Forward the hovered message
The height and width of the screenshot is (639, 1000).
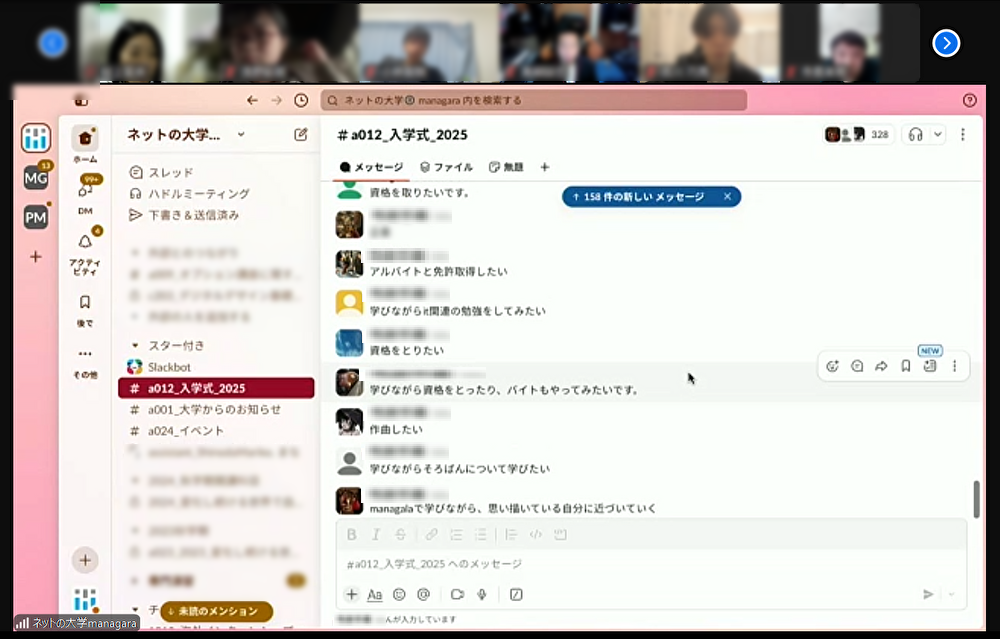click(881, 366)
